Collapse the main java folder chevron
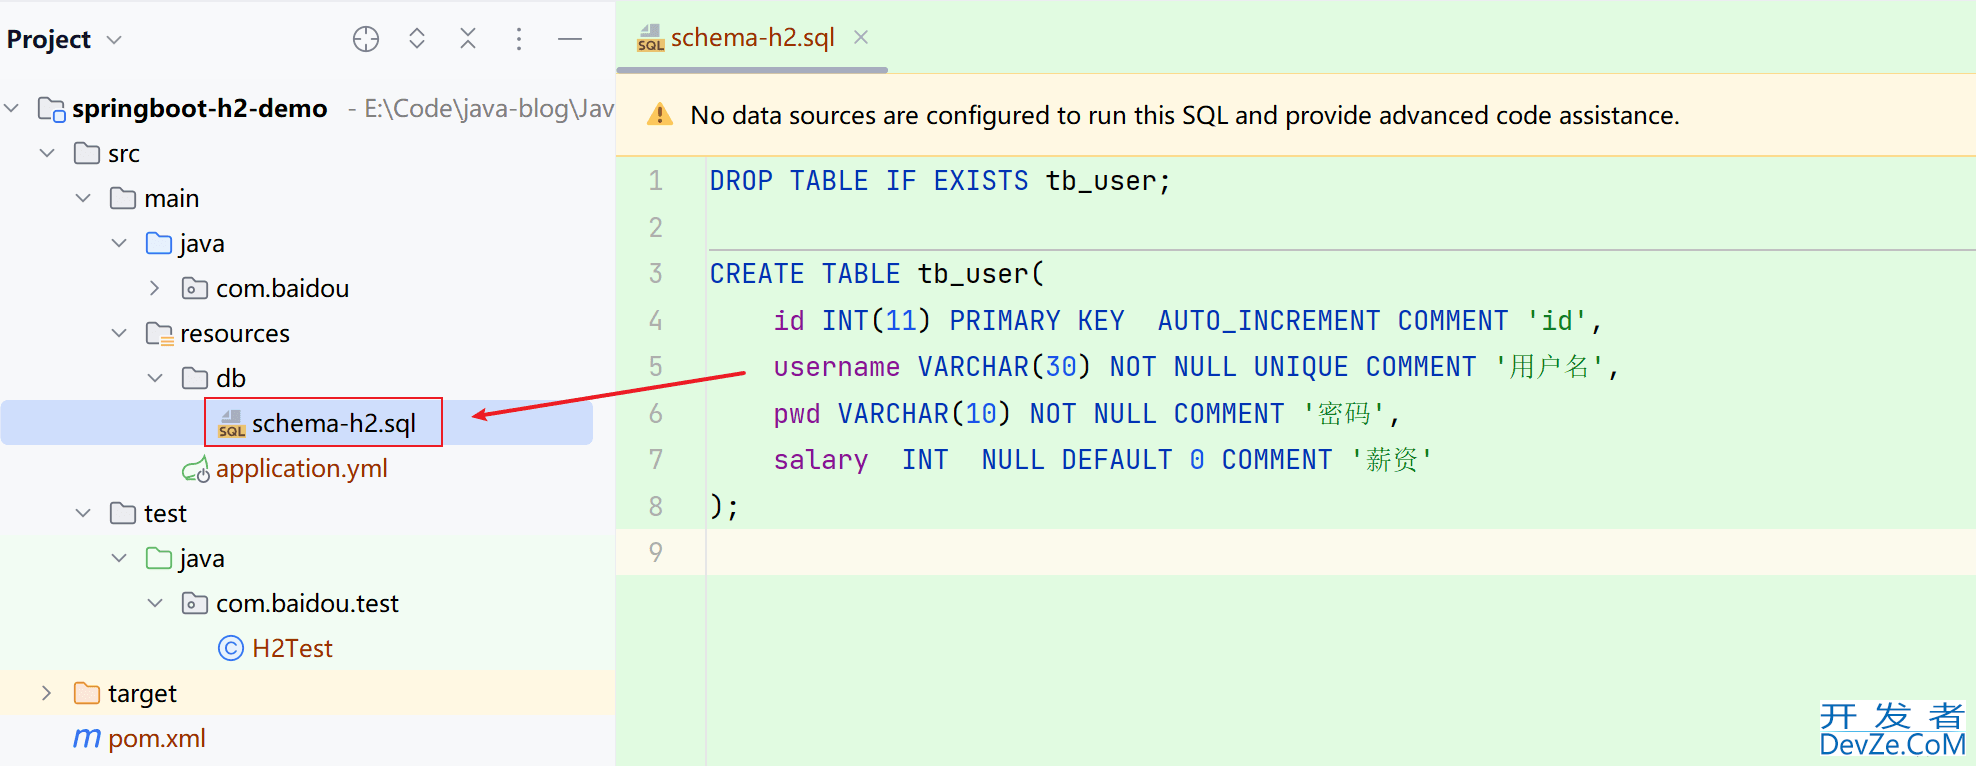Viewport: 1976px width, 766px height. click(x=119, y=243)
